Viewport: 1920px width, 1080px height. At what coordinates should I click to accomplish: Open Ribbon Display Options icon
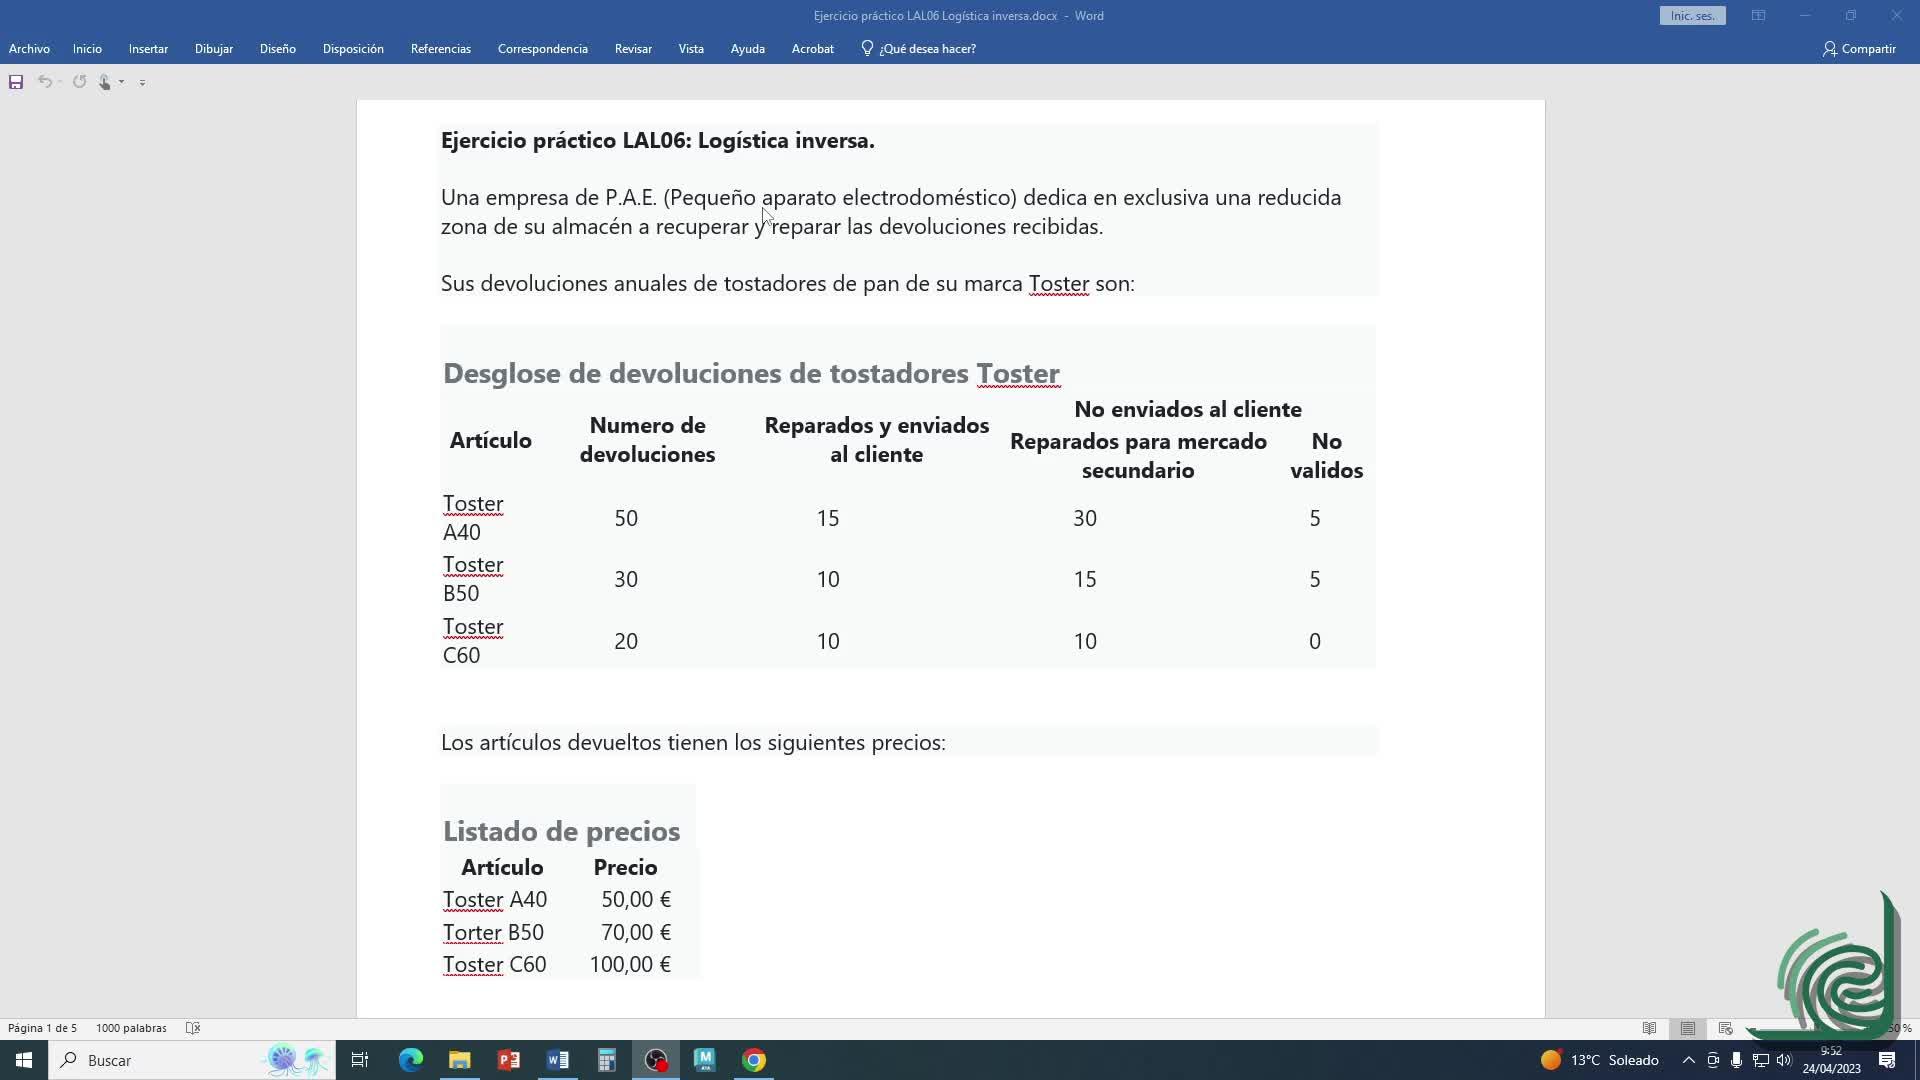(1758, 16)
